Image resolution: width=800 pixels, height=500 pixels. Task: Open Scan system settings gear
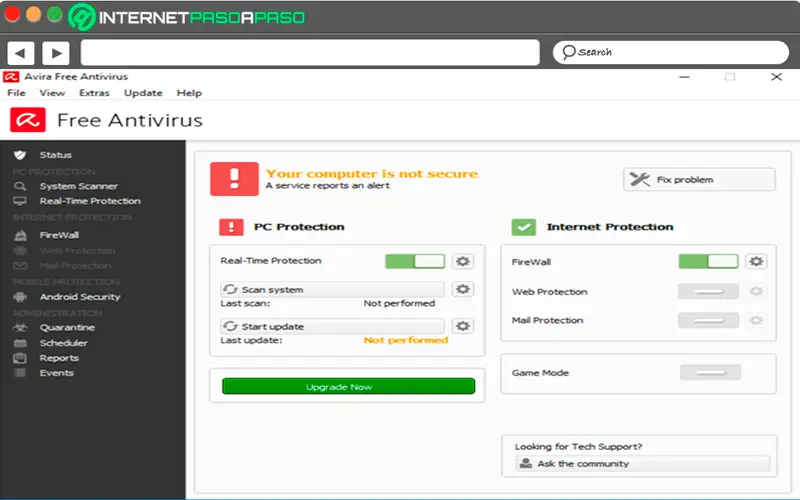463,289
